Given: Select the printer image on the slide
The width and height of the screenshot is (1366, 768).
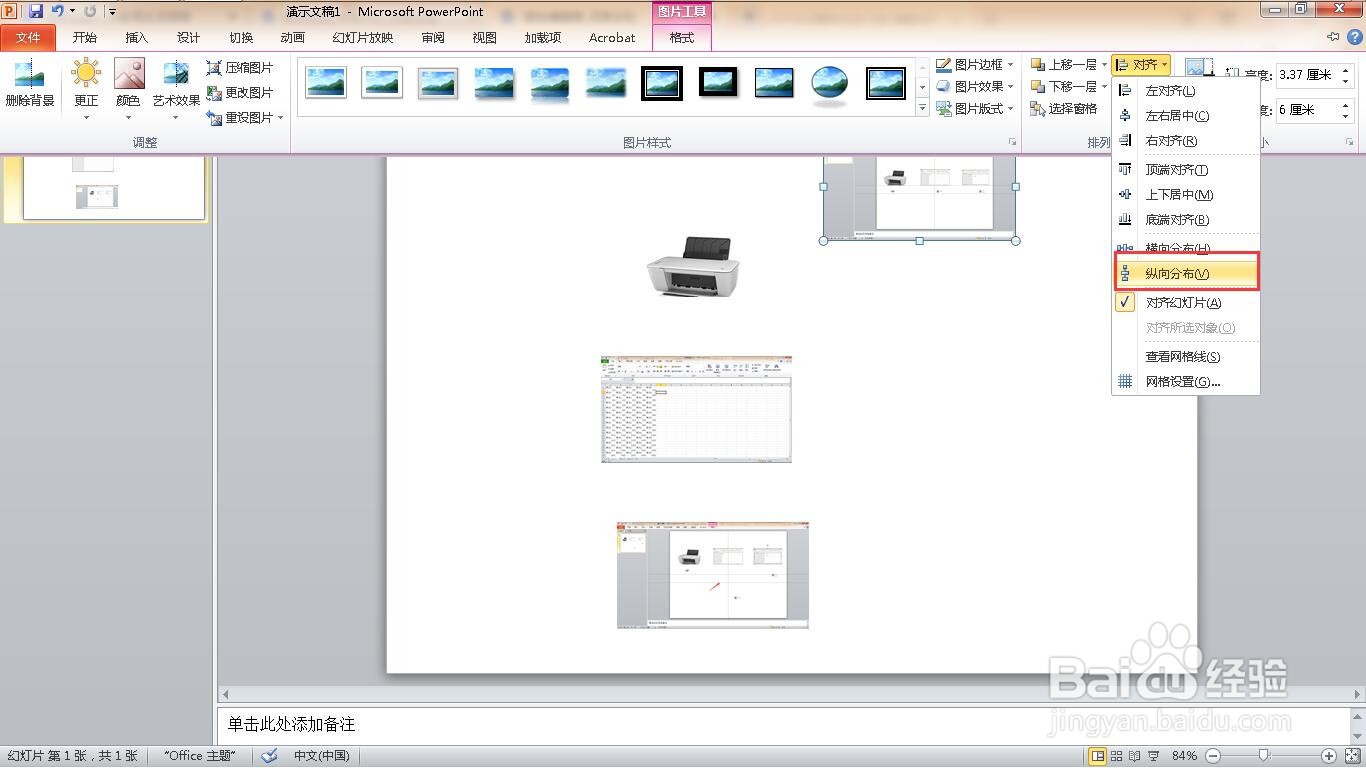Looking at the screenshot, I should [x=695, y=267].
